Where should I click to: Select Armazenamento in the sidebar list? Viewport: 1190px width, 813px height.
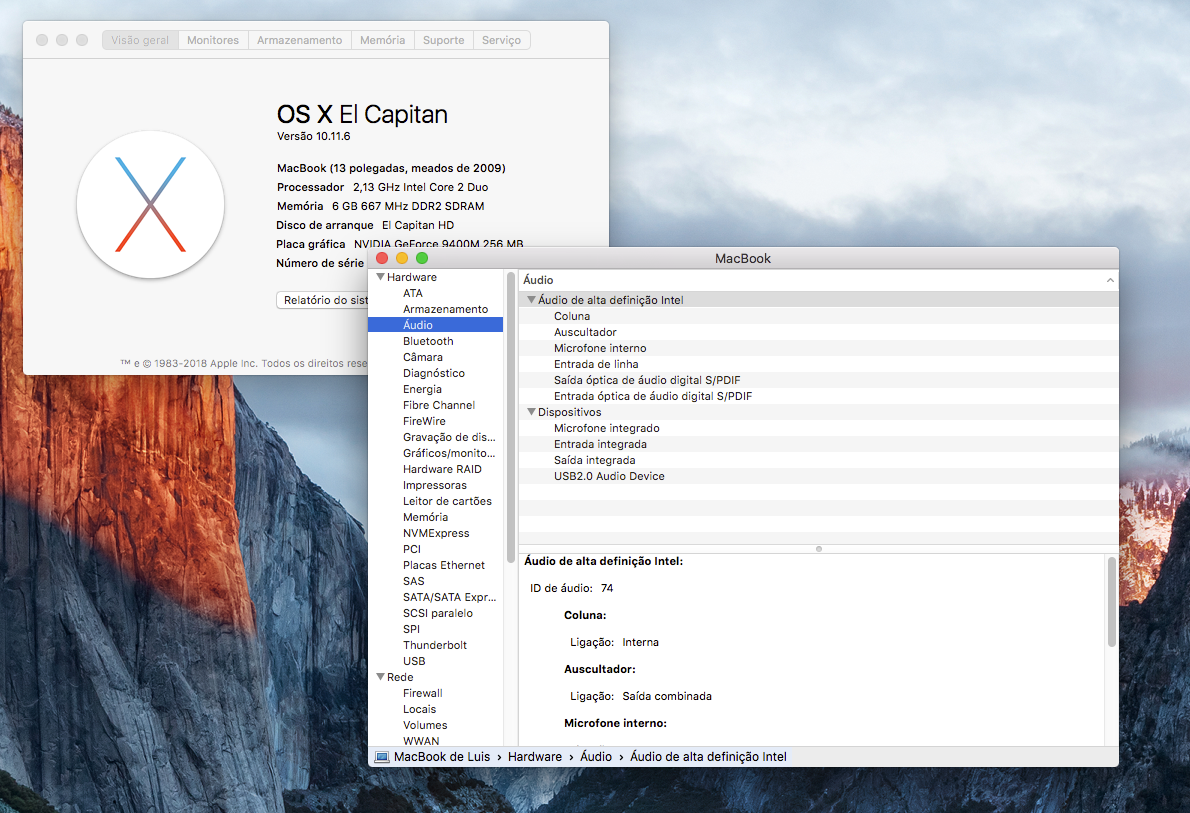pos(445,309)
